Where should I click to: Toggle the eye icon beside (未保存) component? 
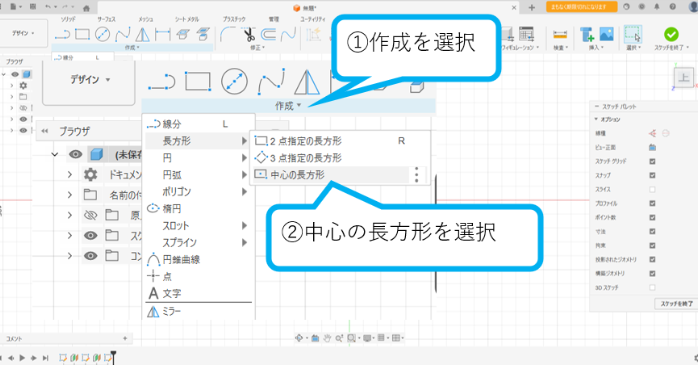click(75, 154)
